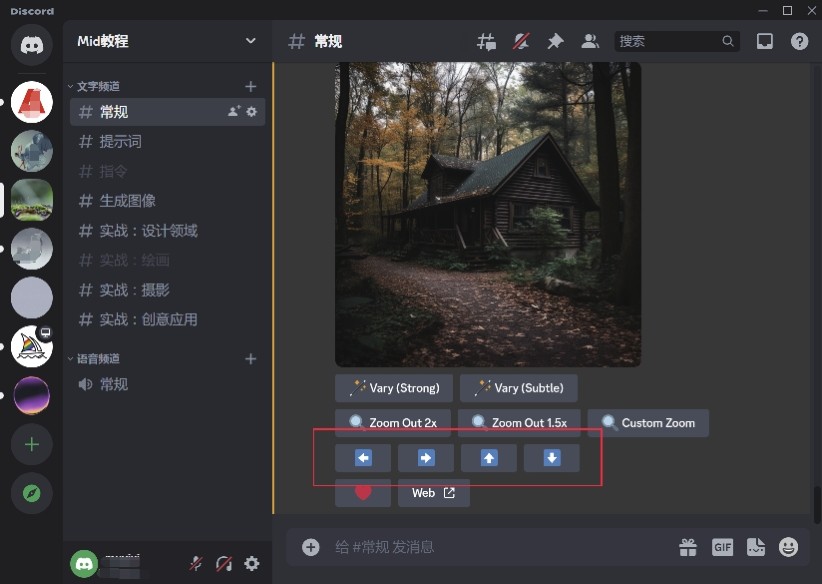This screenshot has width=822, height=584.
Task: Select the 常规 text channel
Action: 167,112
